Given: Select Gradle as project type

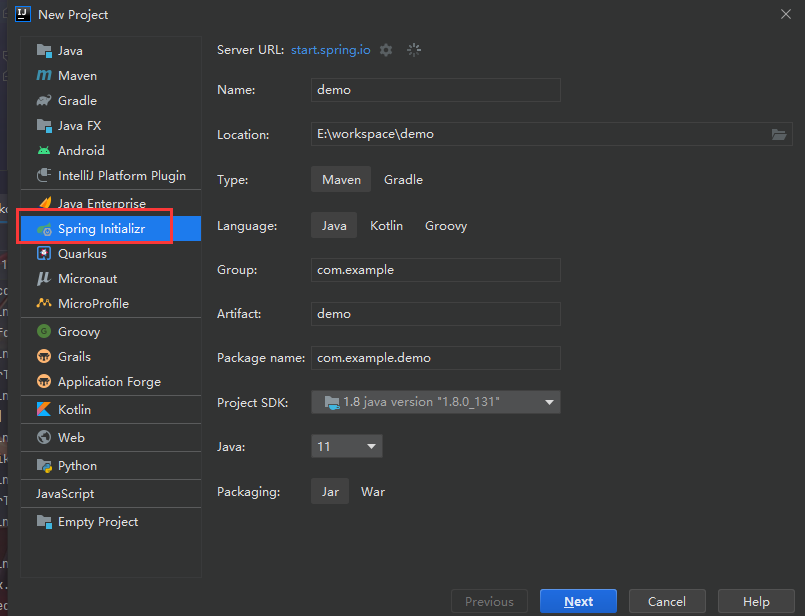Looking at the screenshot, I should 403,180.
